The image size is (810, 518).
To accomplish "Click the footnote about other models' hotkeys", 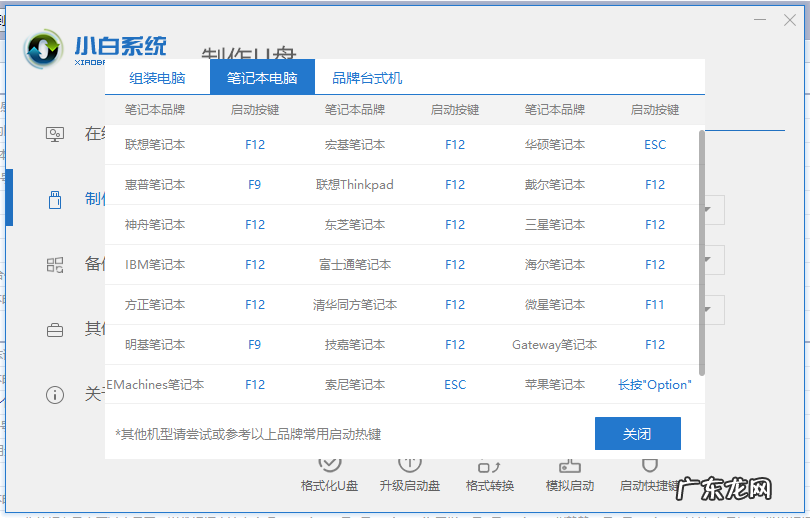I will pos(248,434).
